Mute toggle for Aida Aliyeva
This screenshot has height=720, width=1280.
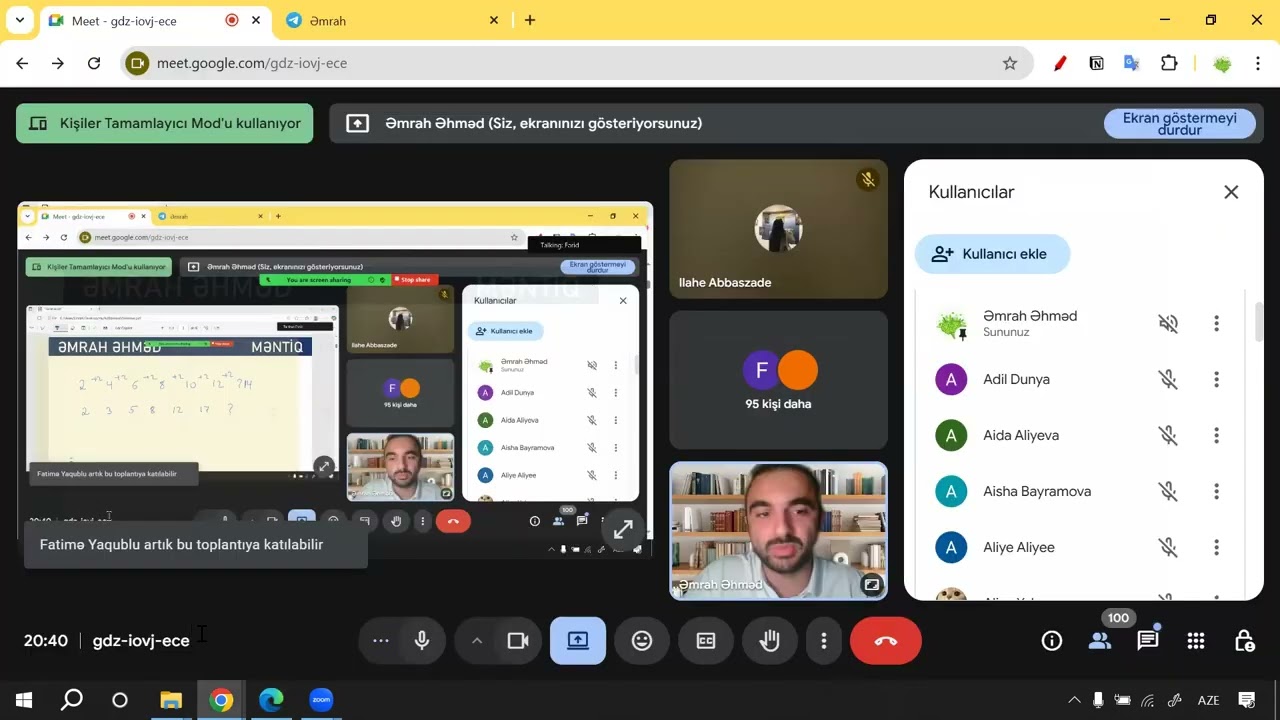tap(1168, 435)
